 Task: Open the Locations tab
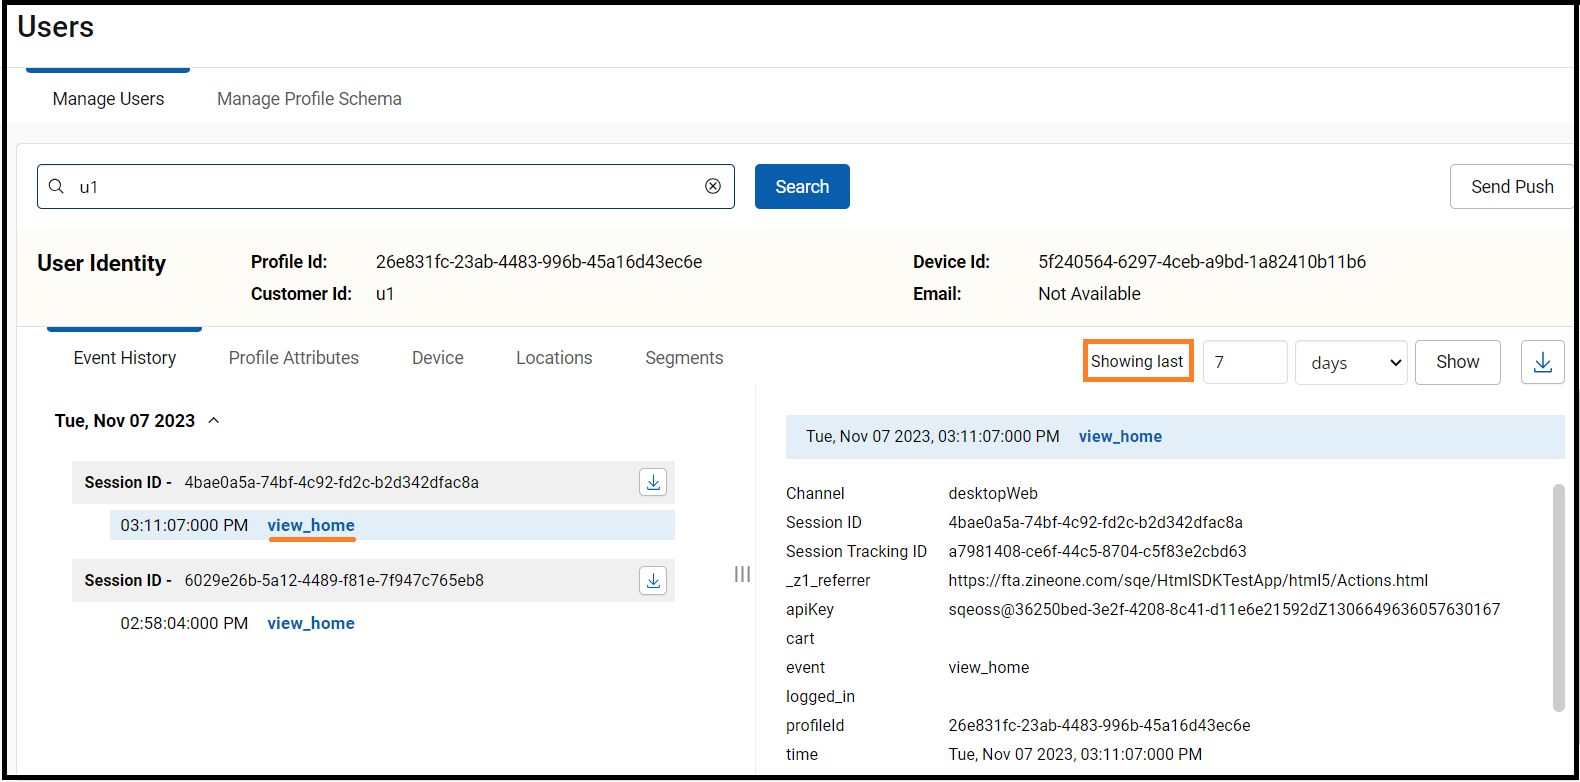tap(554, 358)
